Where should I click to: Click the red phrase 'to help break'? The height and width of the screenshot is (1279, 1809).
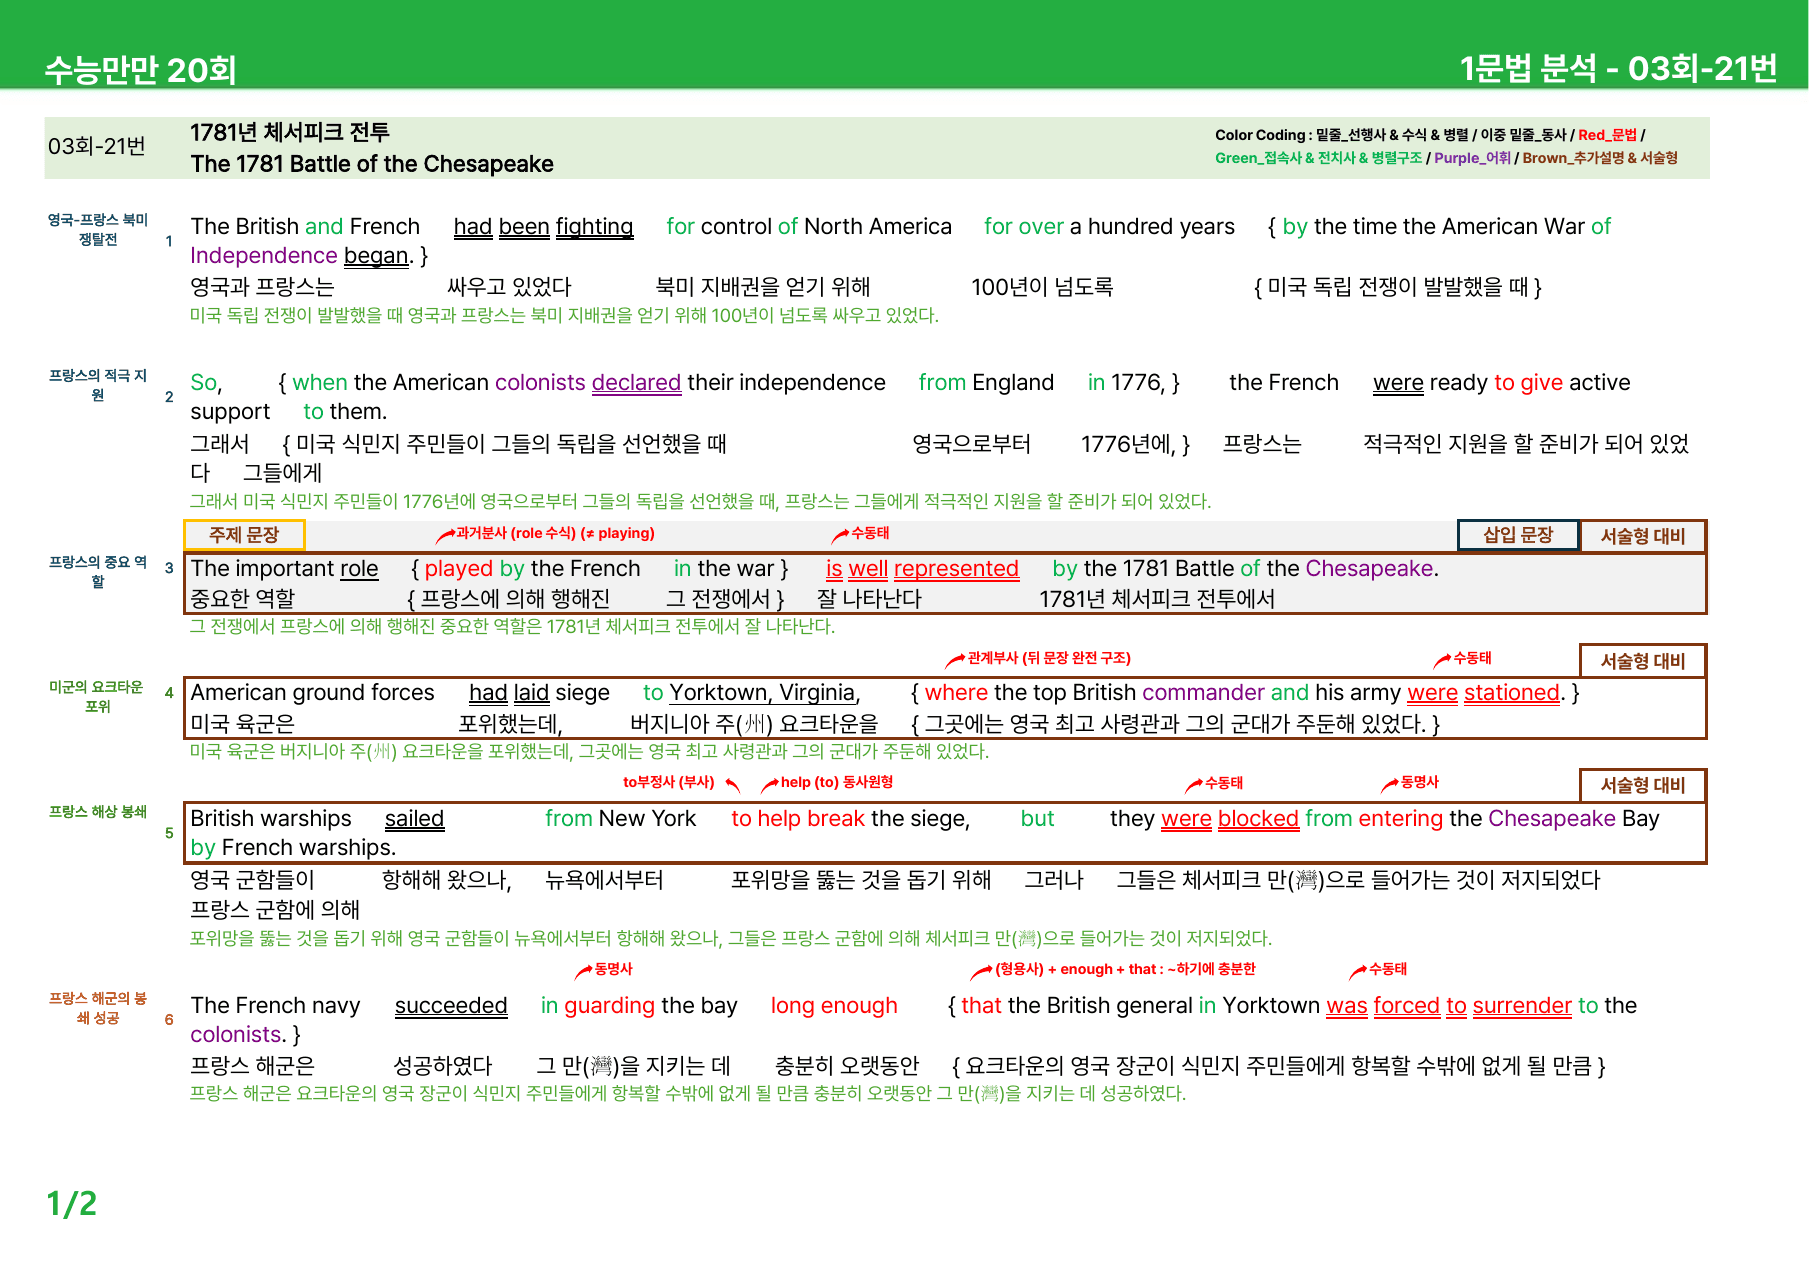[x=798, y=819]
